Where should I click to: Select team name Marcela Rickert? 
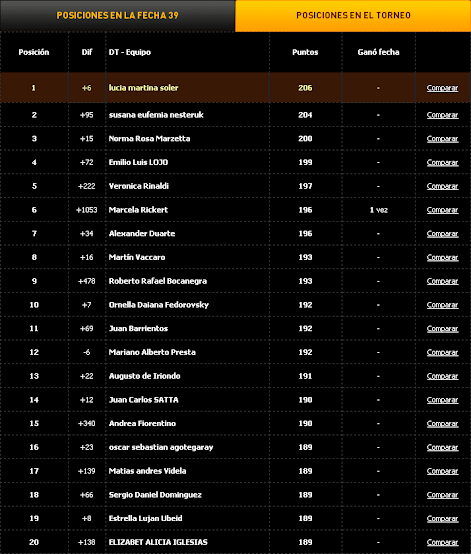(x=138, y=210)
